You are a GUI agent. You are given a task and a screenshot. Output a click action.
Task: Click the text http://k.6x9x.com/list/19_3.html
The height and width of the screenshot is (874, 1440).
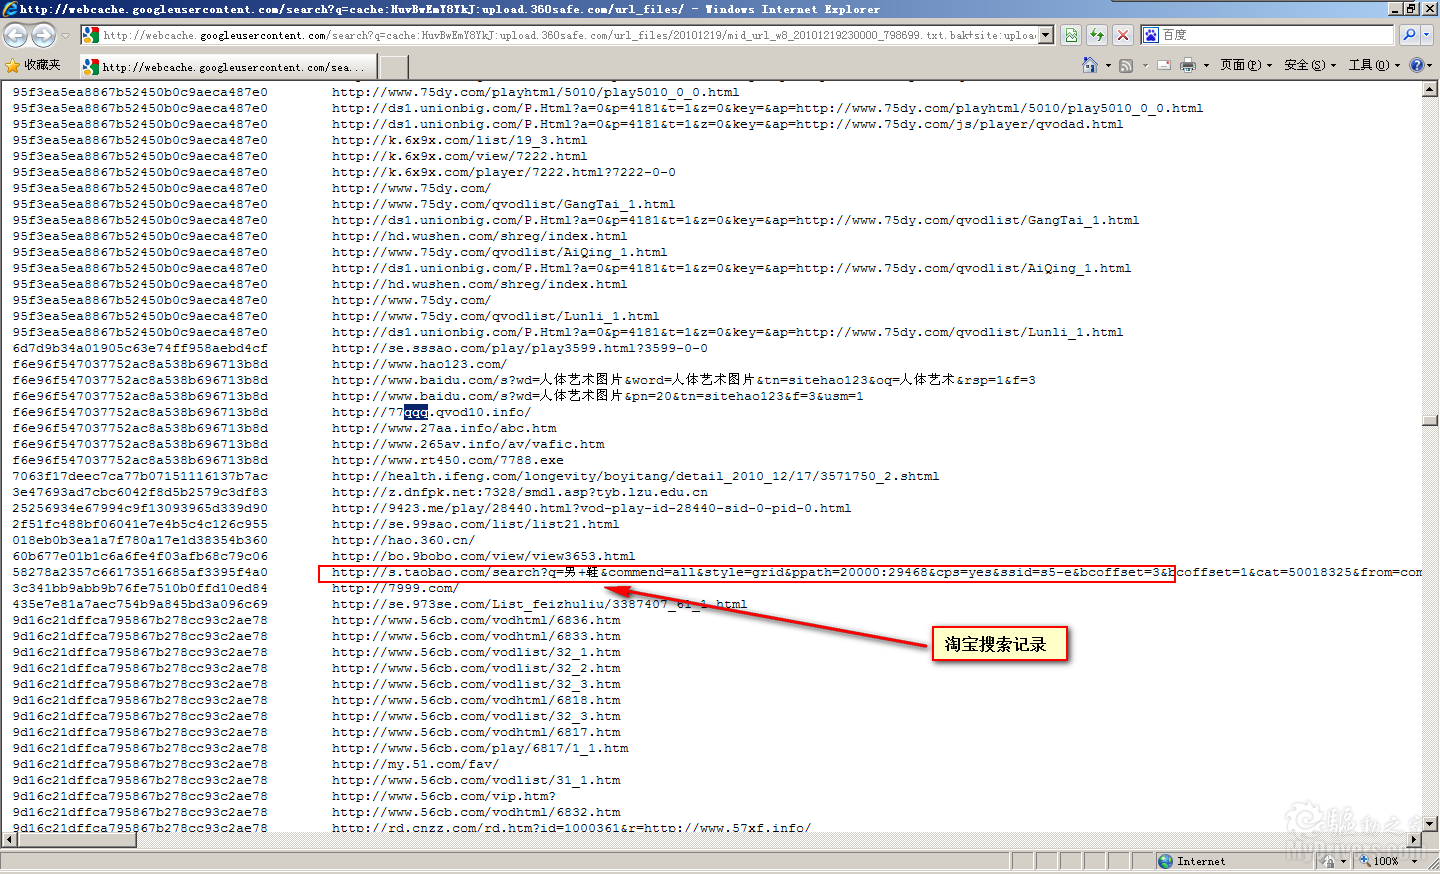tap(459, 140)
